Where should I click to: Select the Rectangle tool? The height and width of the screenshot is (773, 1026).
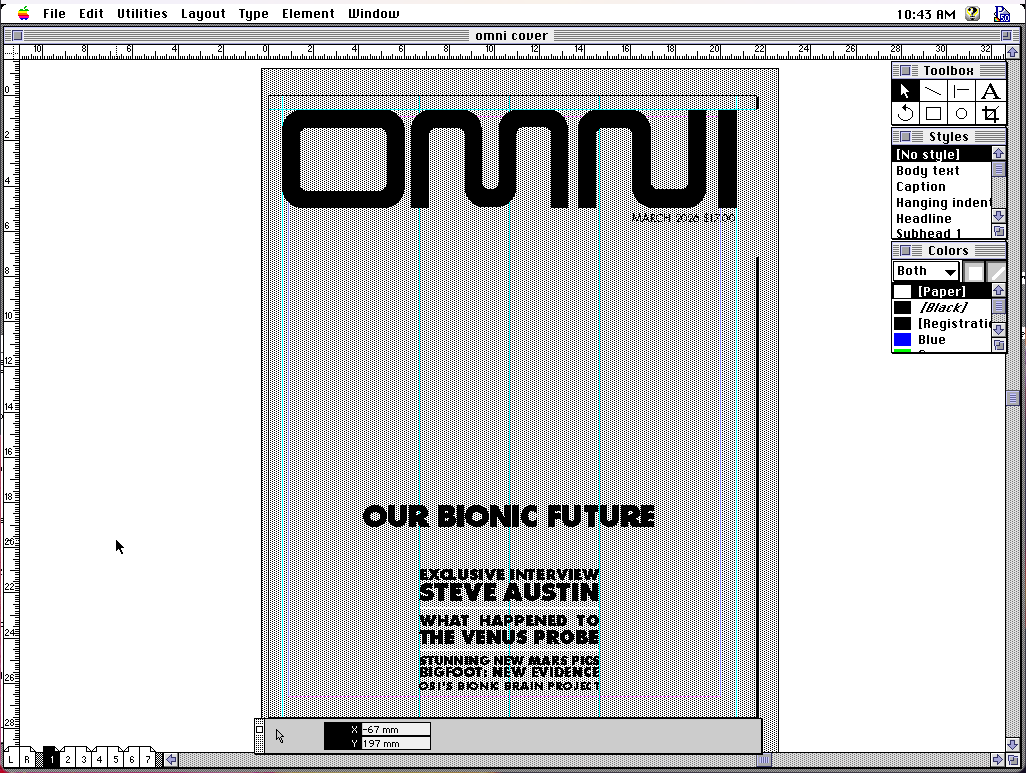(932, 112)
